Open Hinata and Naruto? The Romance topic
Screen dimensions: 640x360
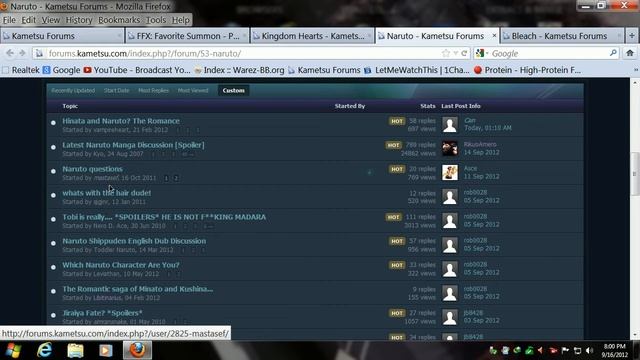[121, 121]
